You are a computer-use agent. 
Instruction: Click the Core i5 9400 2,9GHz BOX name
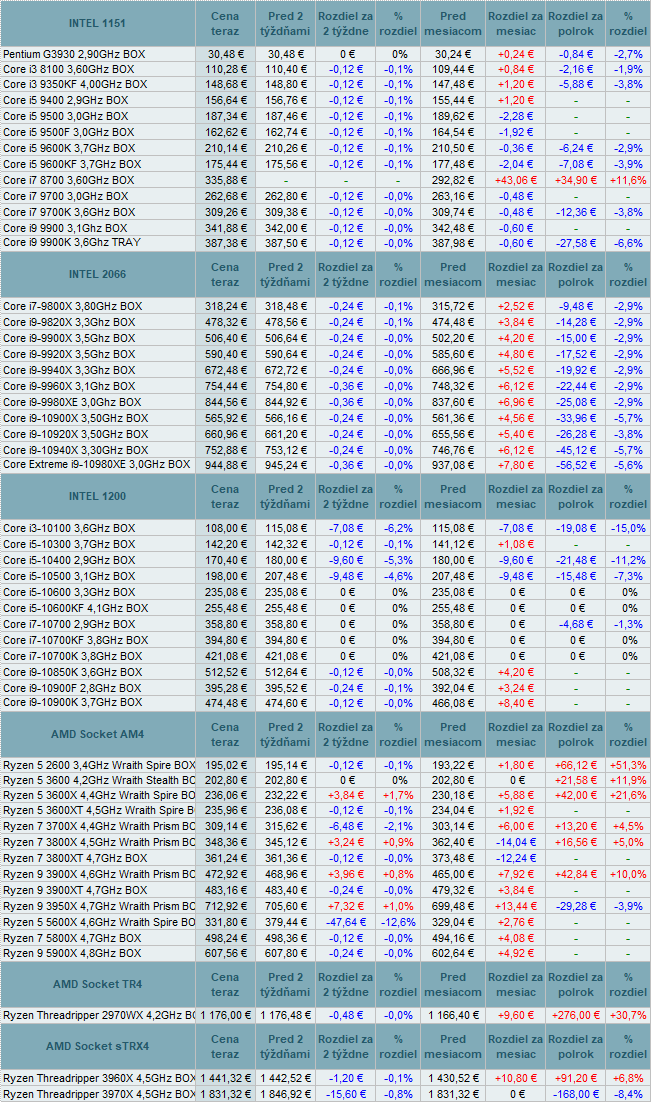click(x=65, y=101)
